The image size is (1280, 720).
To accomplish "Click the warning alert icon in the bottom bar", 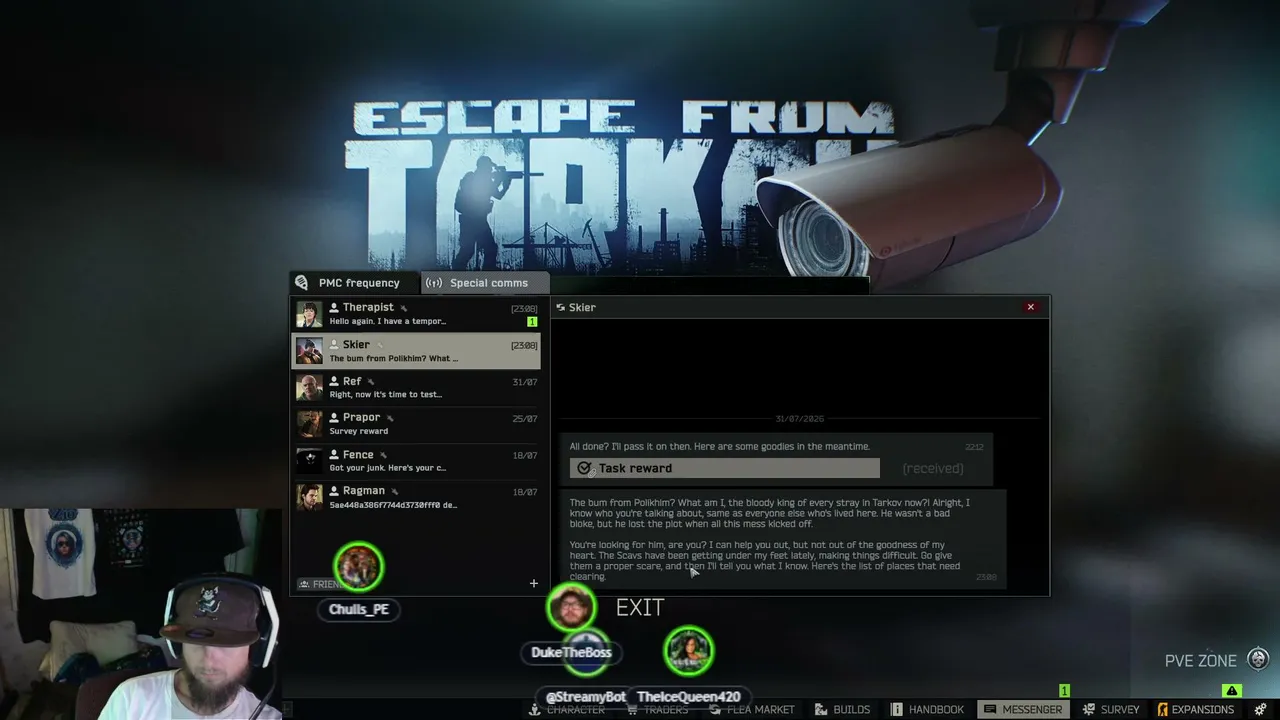I will tap(1232, 691).
